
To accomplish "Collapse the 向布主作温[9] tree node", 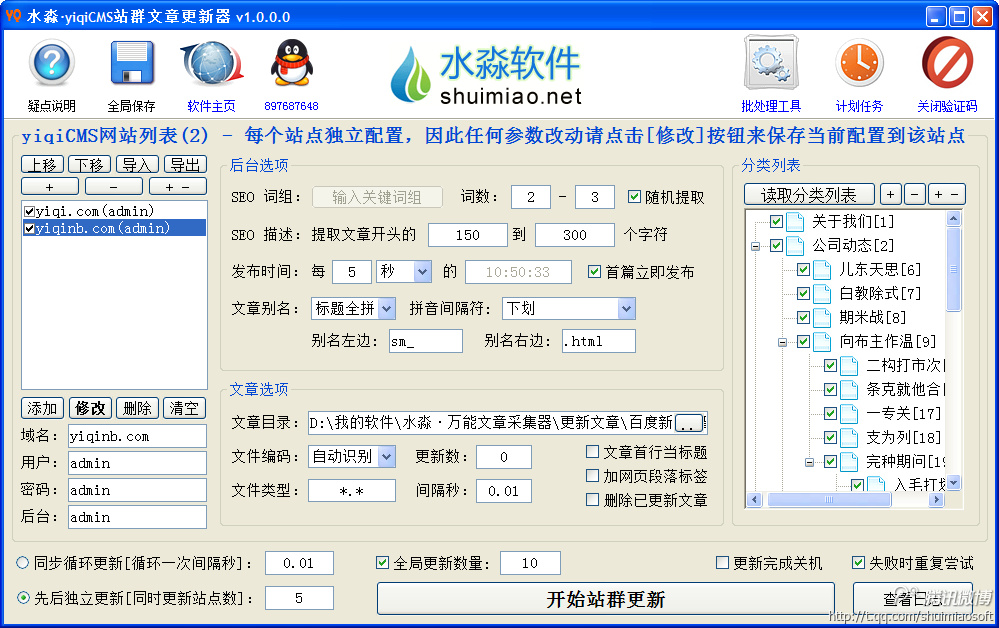I will 782,342.
